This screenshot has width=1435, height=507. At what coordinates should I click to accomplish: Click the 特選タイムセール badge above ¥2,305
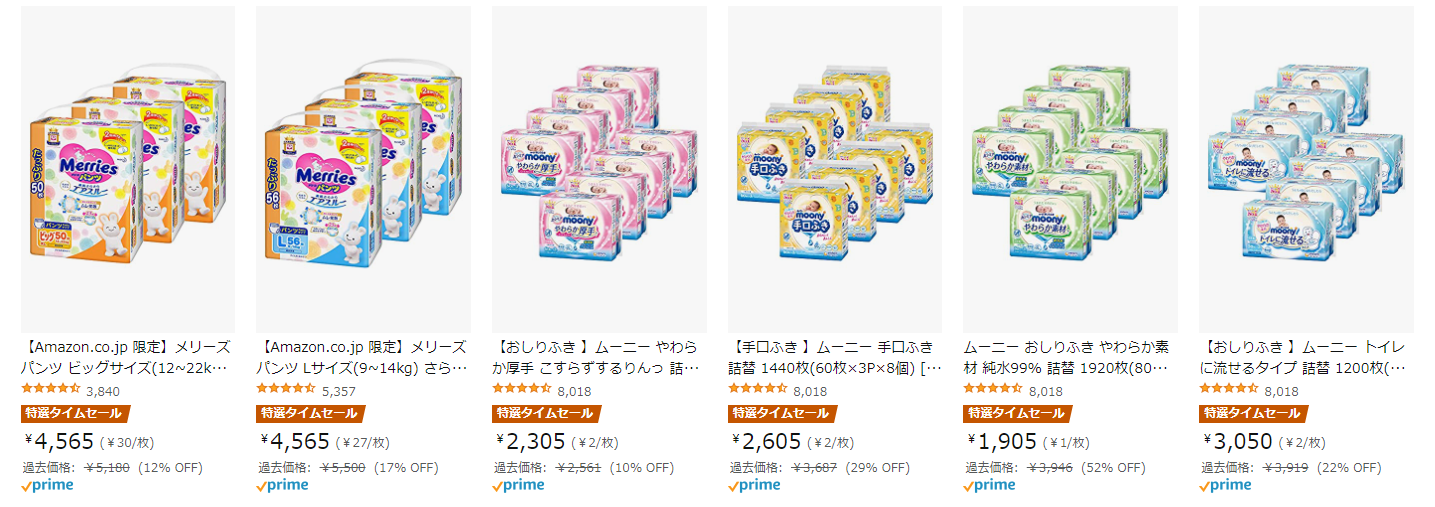(x=544, y=413)
